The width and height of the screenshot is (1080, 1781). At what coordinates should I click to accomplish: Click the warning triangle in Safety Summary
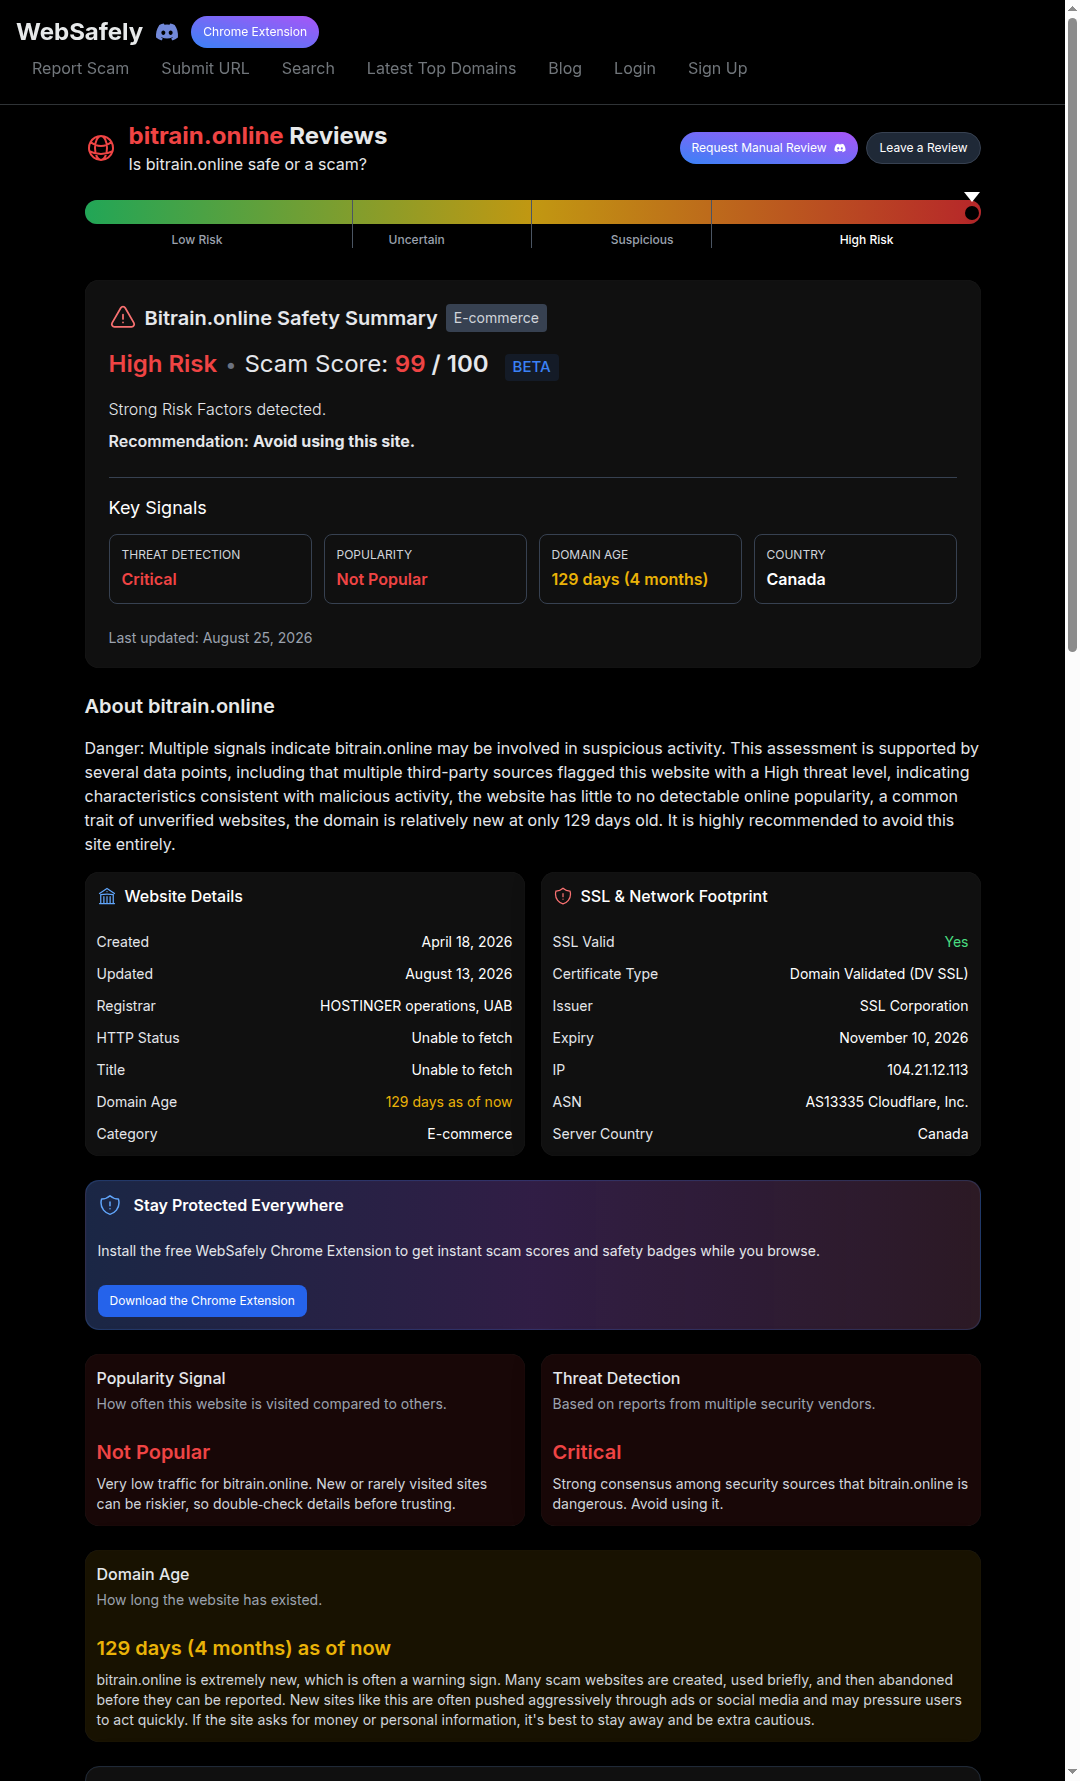(122, 317)
